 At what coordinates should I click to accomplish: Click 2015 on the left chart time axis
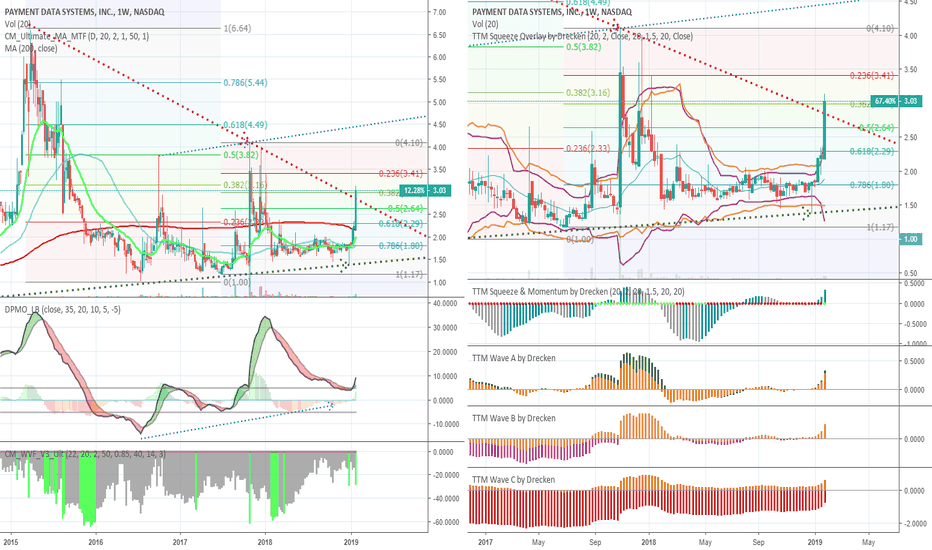[10, 542]
